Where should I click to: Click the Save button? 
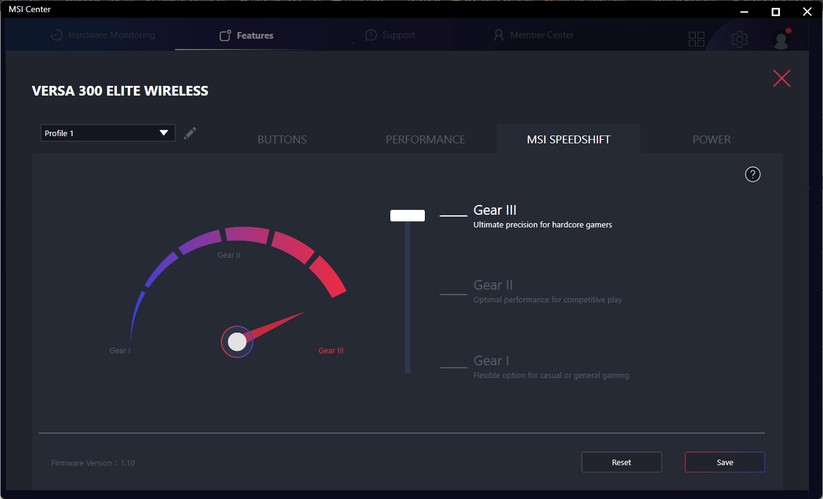725,462
